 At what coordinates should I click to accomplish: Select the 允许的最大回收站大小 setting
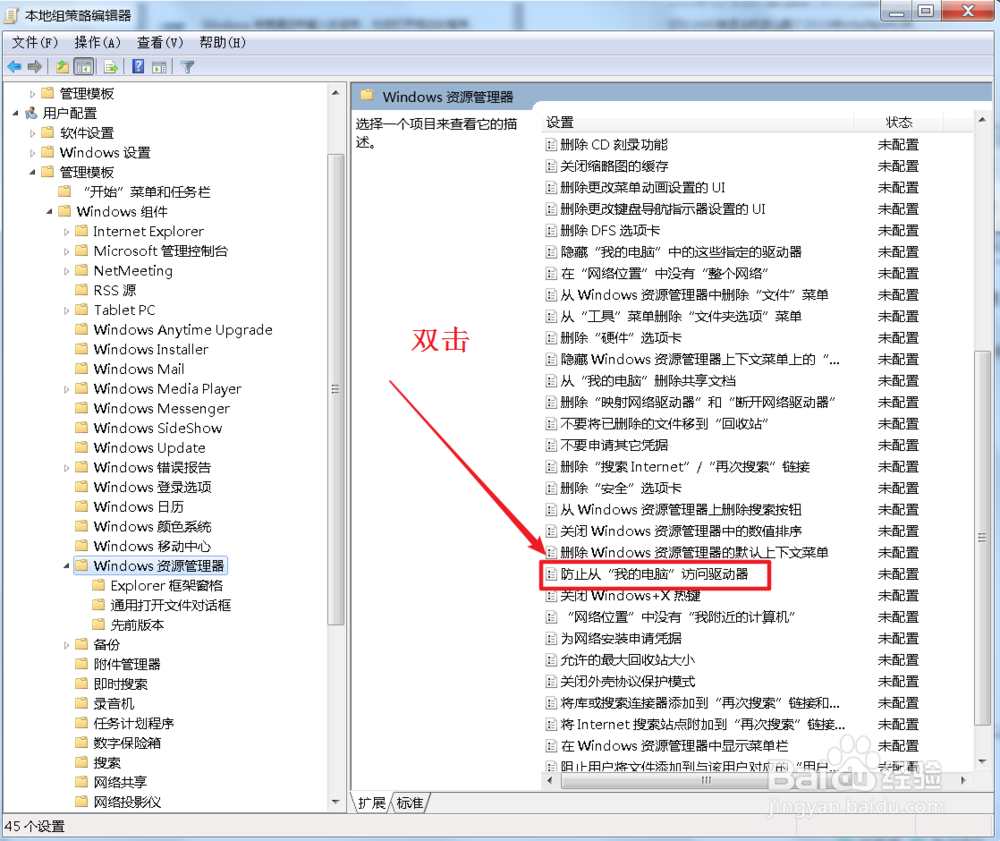point(628,660)
